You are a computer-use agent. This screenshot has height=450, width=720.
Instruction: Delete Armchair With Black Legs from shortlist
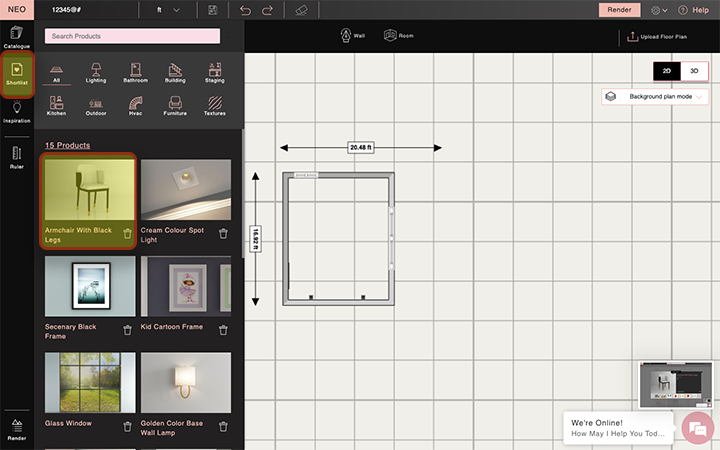[x=127, y=234]
